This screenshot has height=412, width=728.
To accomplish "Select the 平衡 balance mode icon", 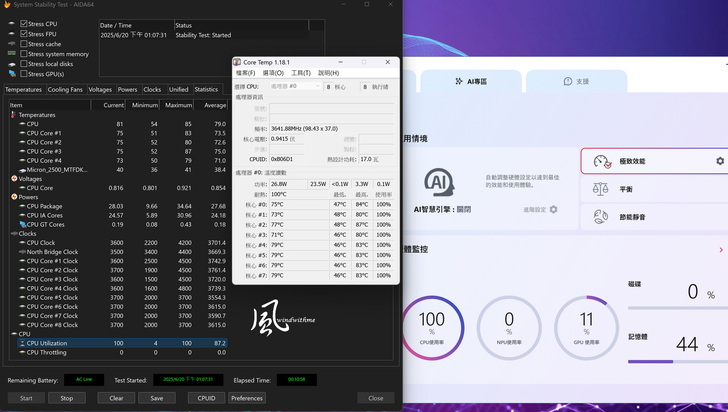I will pos(601,189).
